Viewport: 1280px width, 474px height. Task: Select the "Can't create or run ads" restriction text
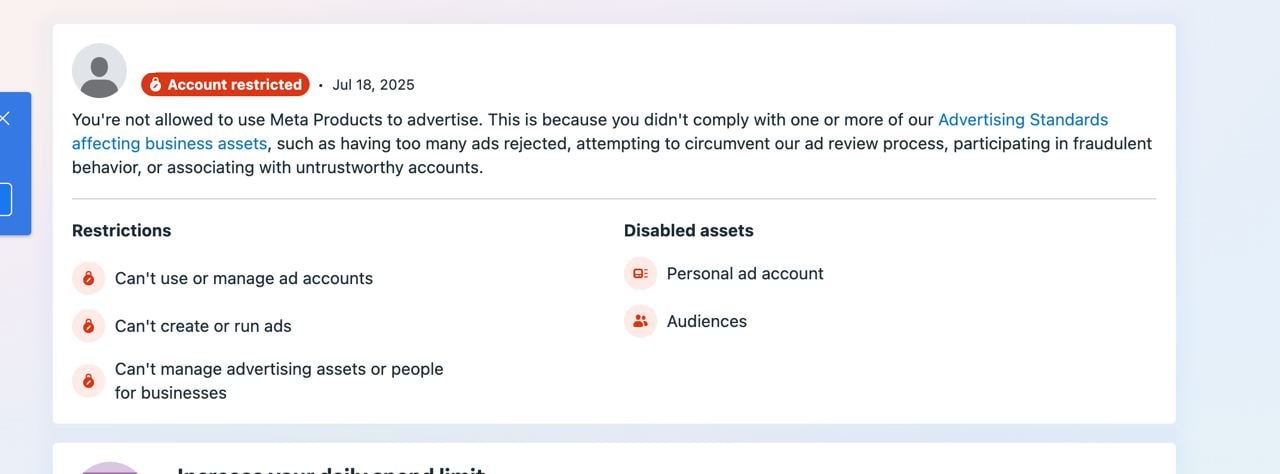pos(203,326)
